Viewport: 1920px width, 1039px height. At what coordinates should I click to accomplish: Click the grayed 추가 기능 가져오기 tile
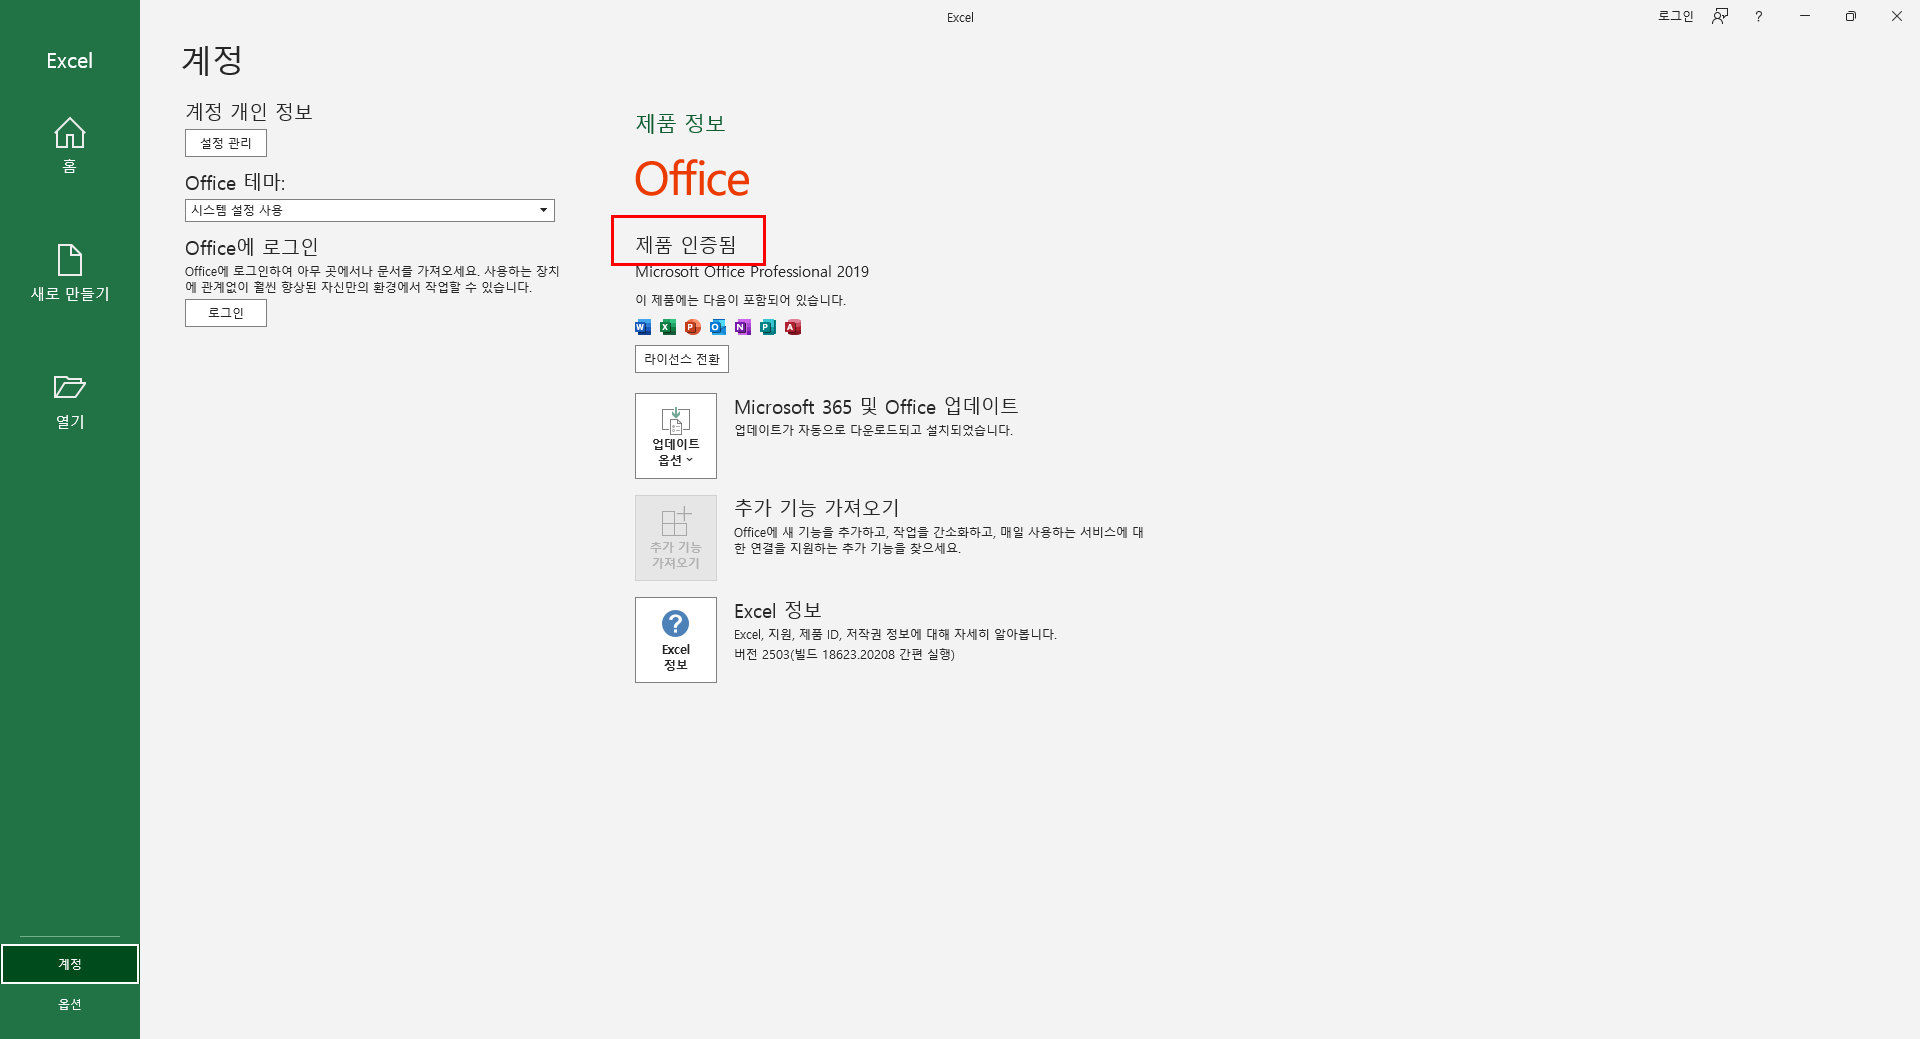tap(676, 538)
